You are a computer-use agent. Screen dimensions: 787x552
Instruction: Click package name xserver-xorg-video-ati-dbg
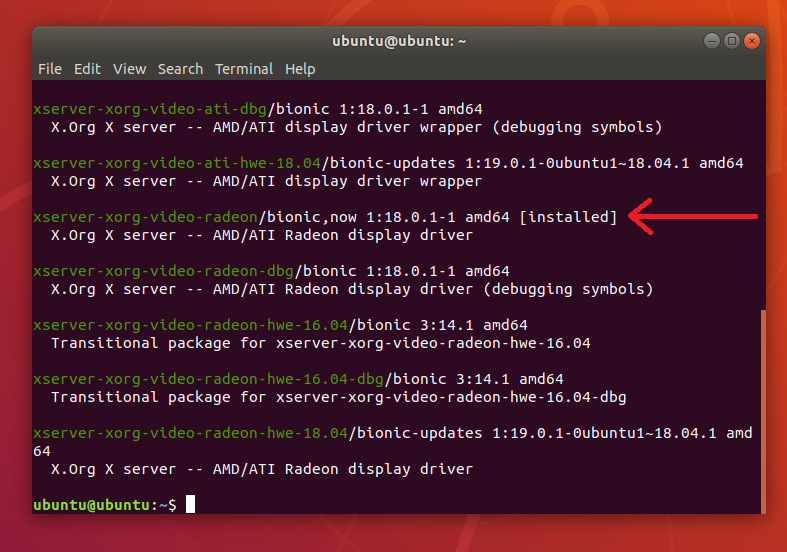click(x=150, y=109)
